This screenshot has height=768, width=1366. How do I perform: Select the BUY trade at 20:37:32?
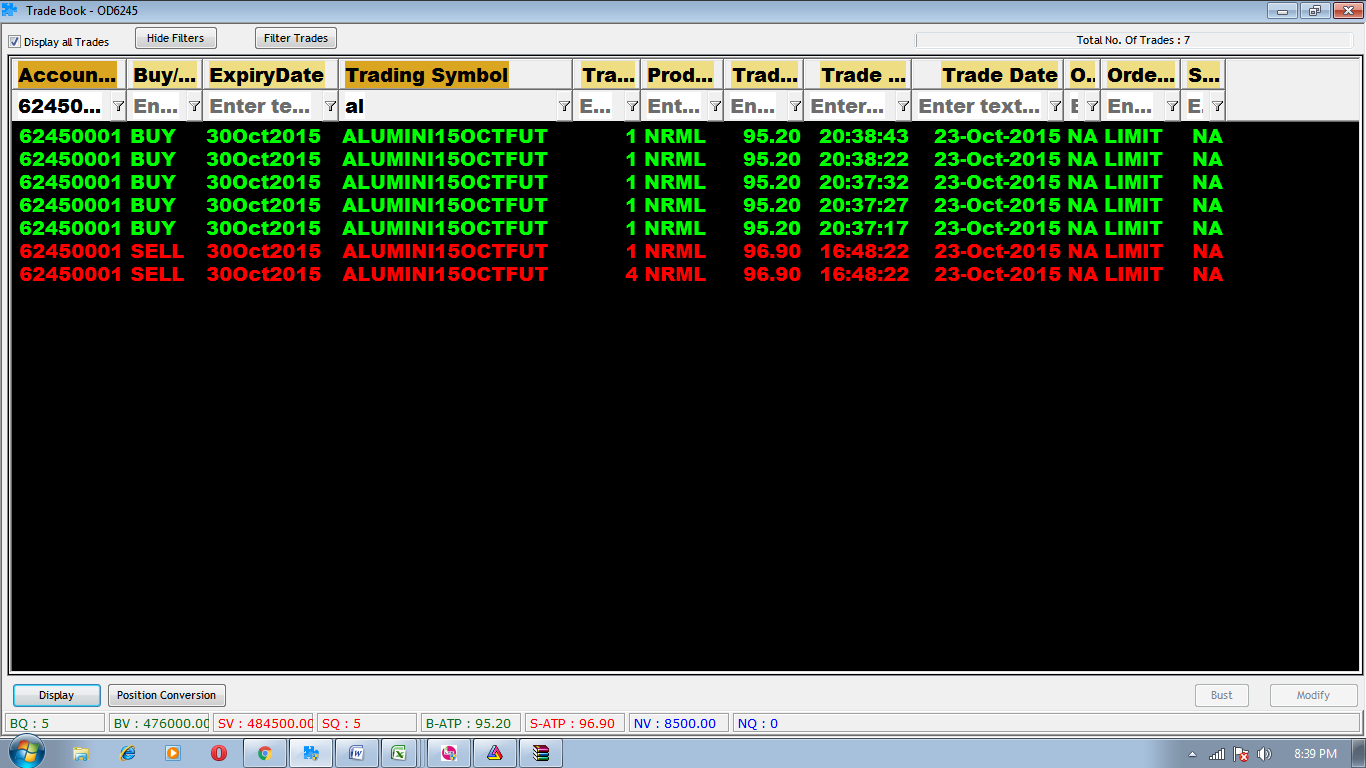click(620, 182)
